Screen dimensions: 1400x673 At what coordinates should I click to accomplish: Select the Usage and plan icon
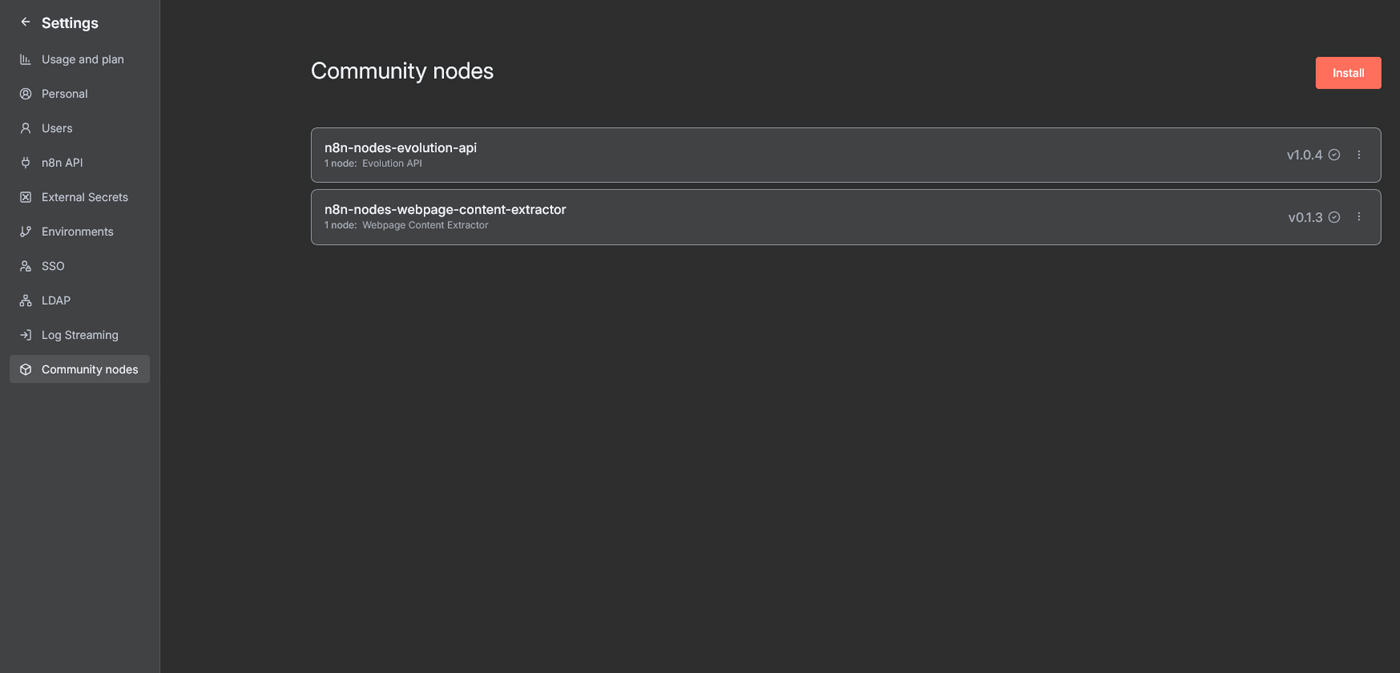[24, 59]
